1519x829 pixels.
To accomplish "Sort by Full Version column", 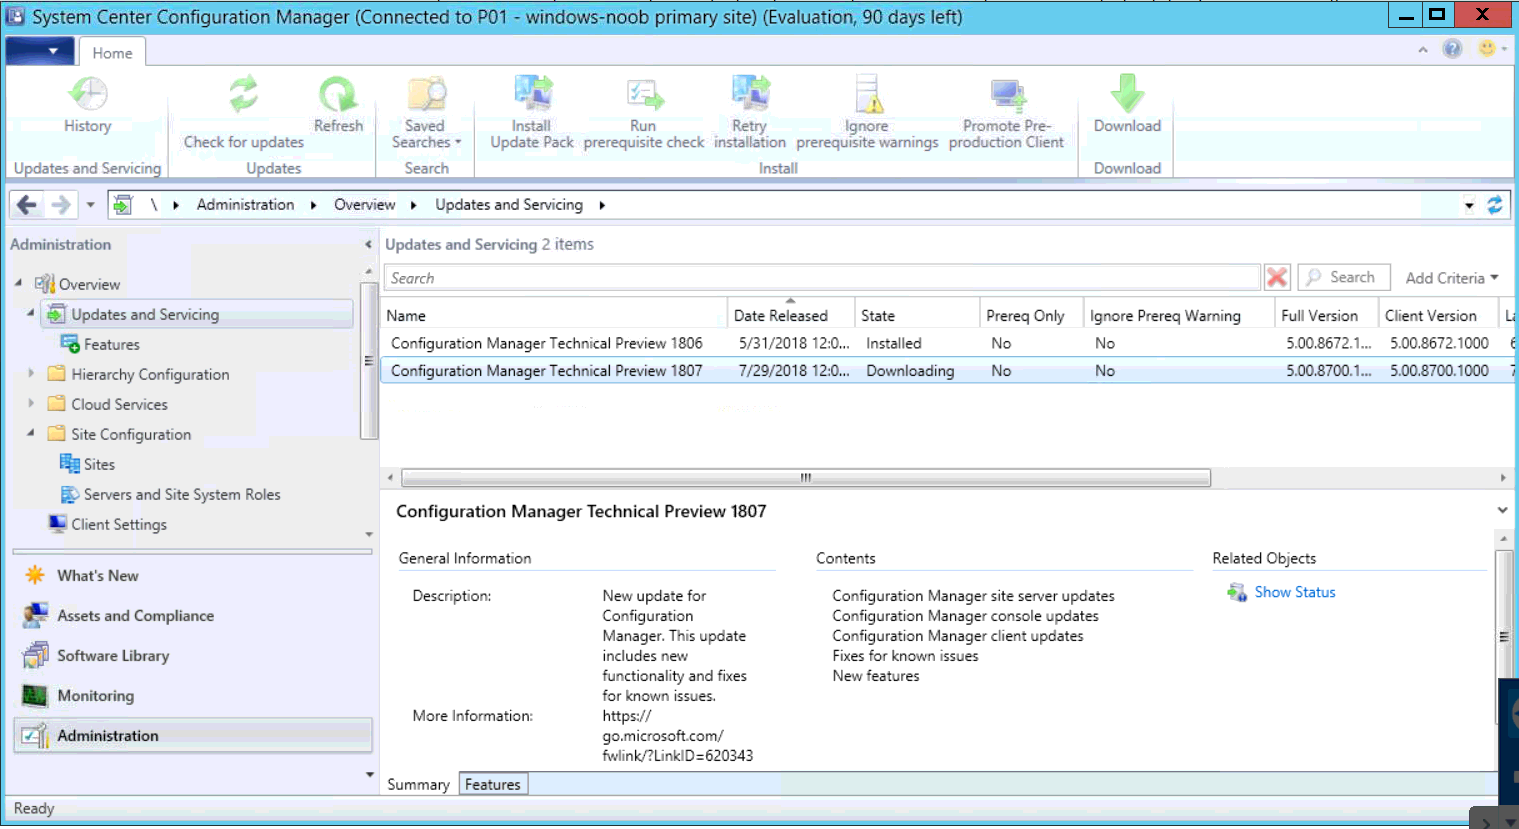I will (1326, 315).
